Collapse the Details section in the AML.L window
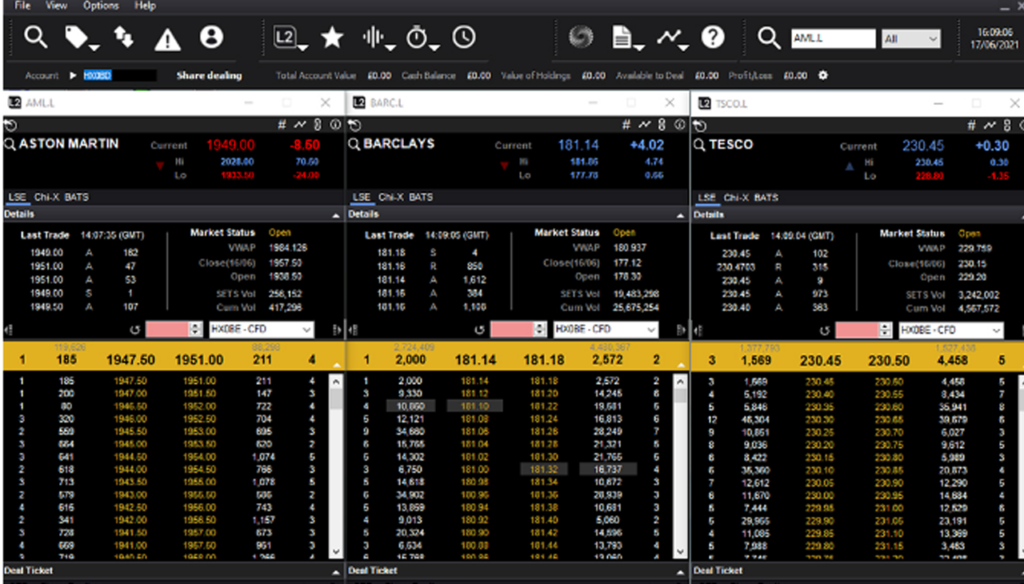This screenshot has height=584, width=1024. coord(336,215)
